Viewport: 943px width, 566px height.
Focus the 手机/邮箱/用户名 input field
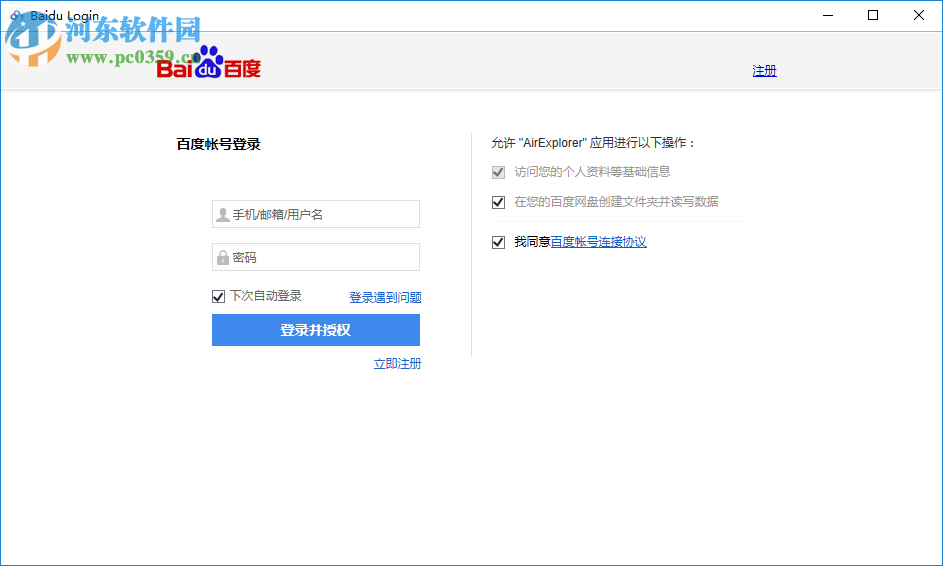pyautogui.click(x=316, y=214)
